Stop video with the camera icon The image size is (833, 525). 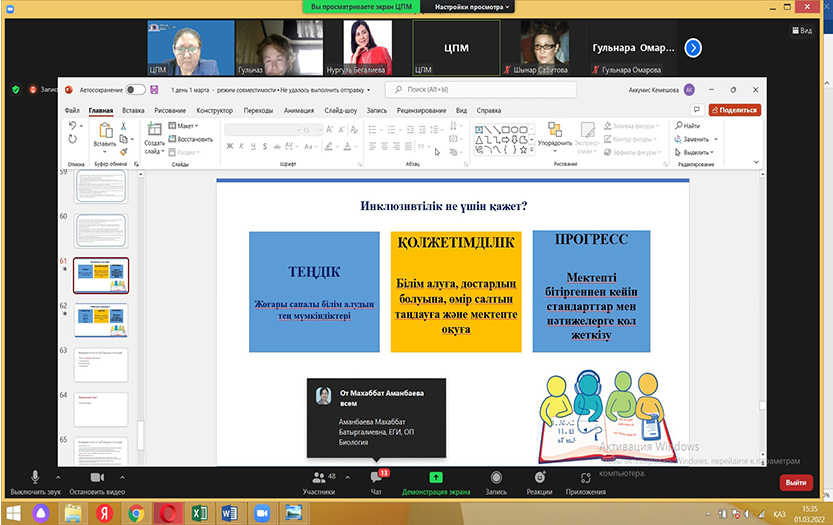(95, 478)
